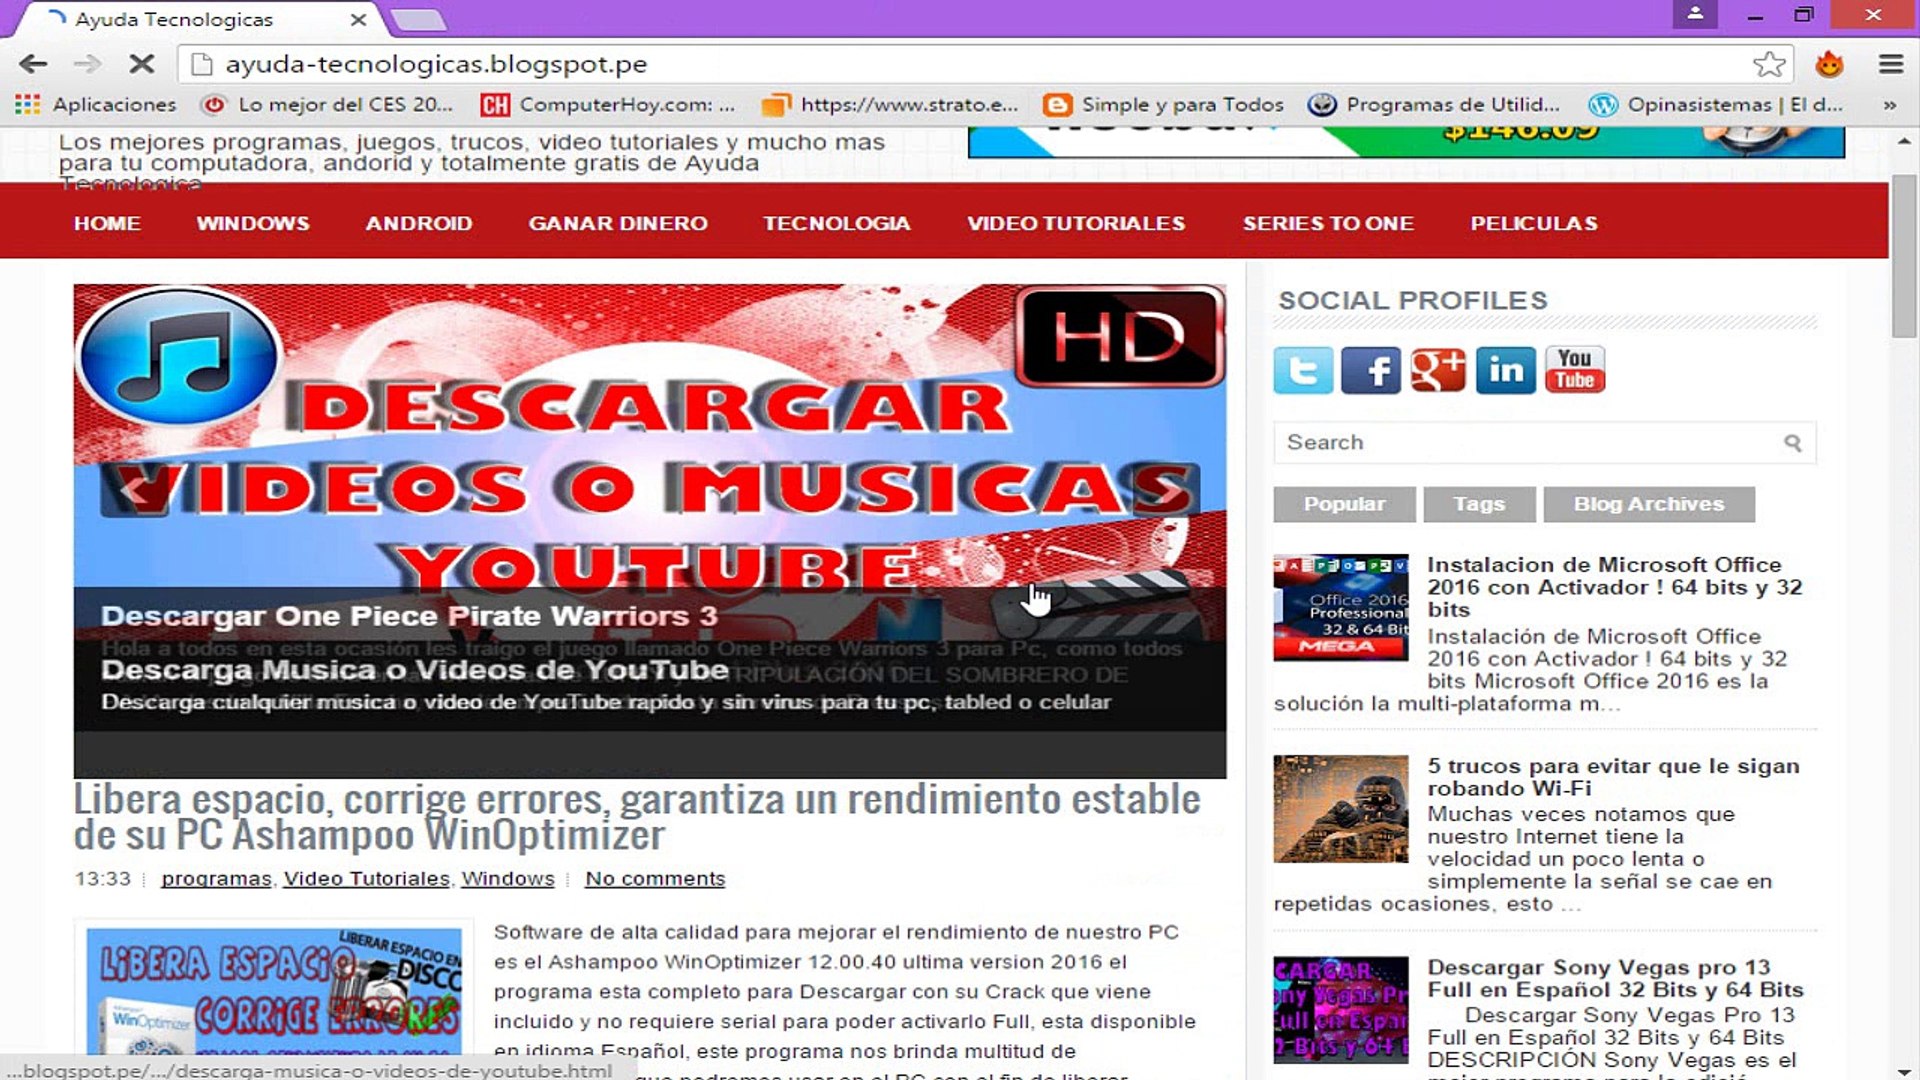
Task: Click the search magnifier icon
Action: click(x=1792, y=443)
